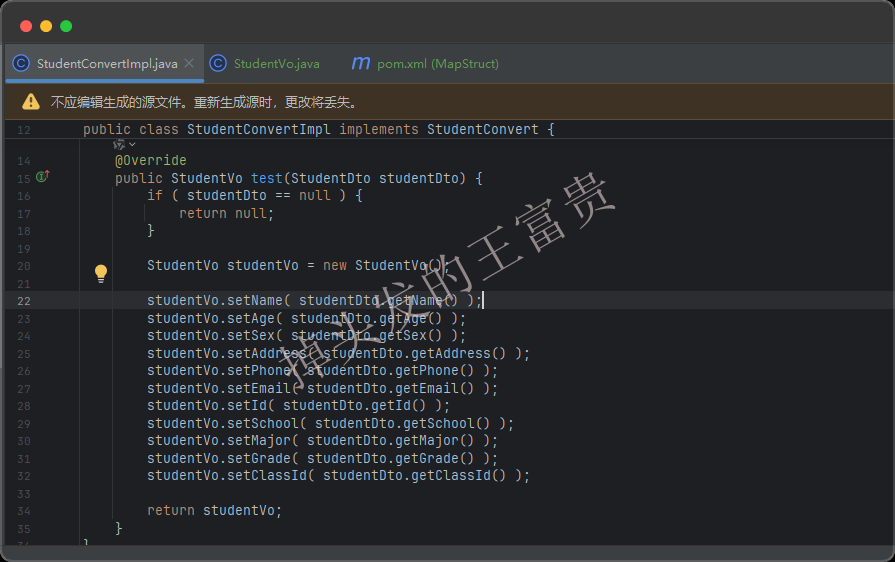
Task: Click the generated source file warning message
Action: click(205, 102)
